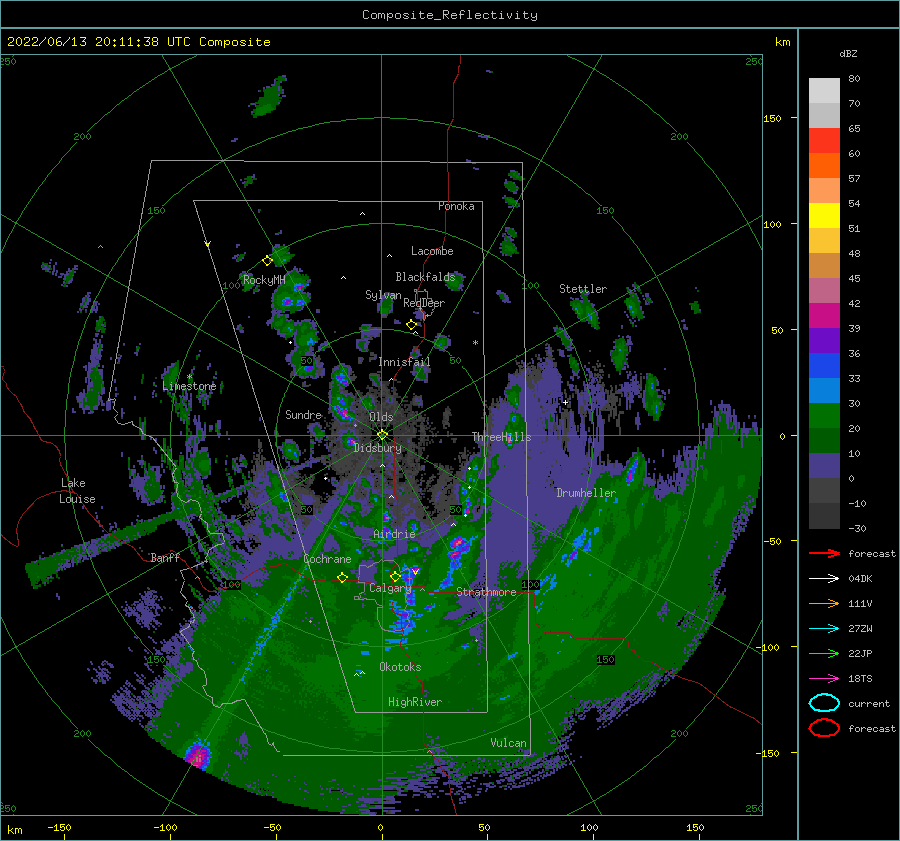Click the ThreeHills label
The width and height of the screenshot is (900, 841).
pyautogui.click(x=502, y=437)
